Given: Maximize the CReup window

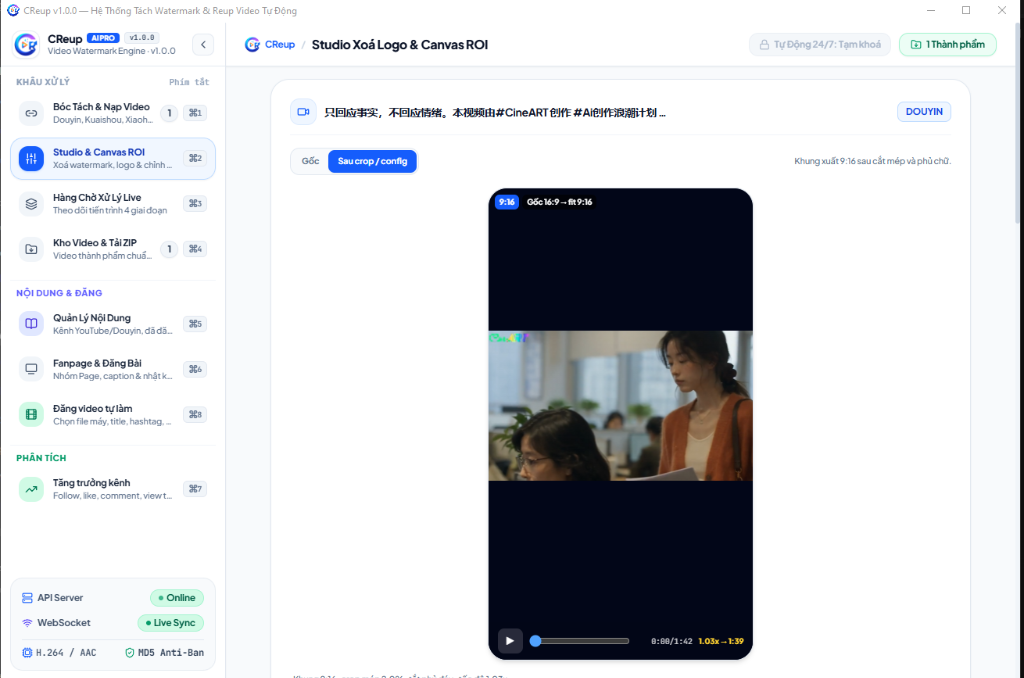Looking at the screenshot, I should point(966,10).
